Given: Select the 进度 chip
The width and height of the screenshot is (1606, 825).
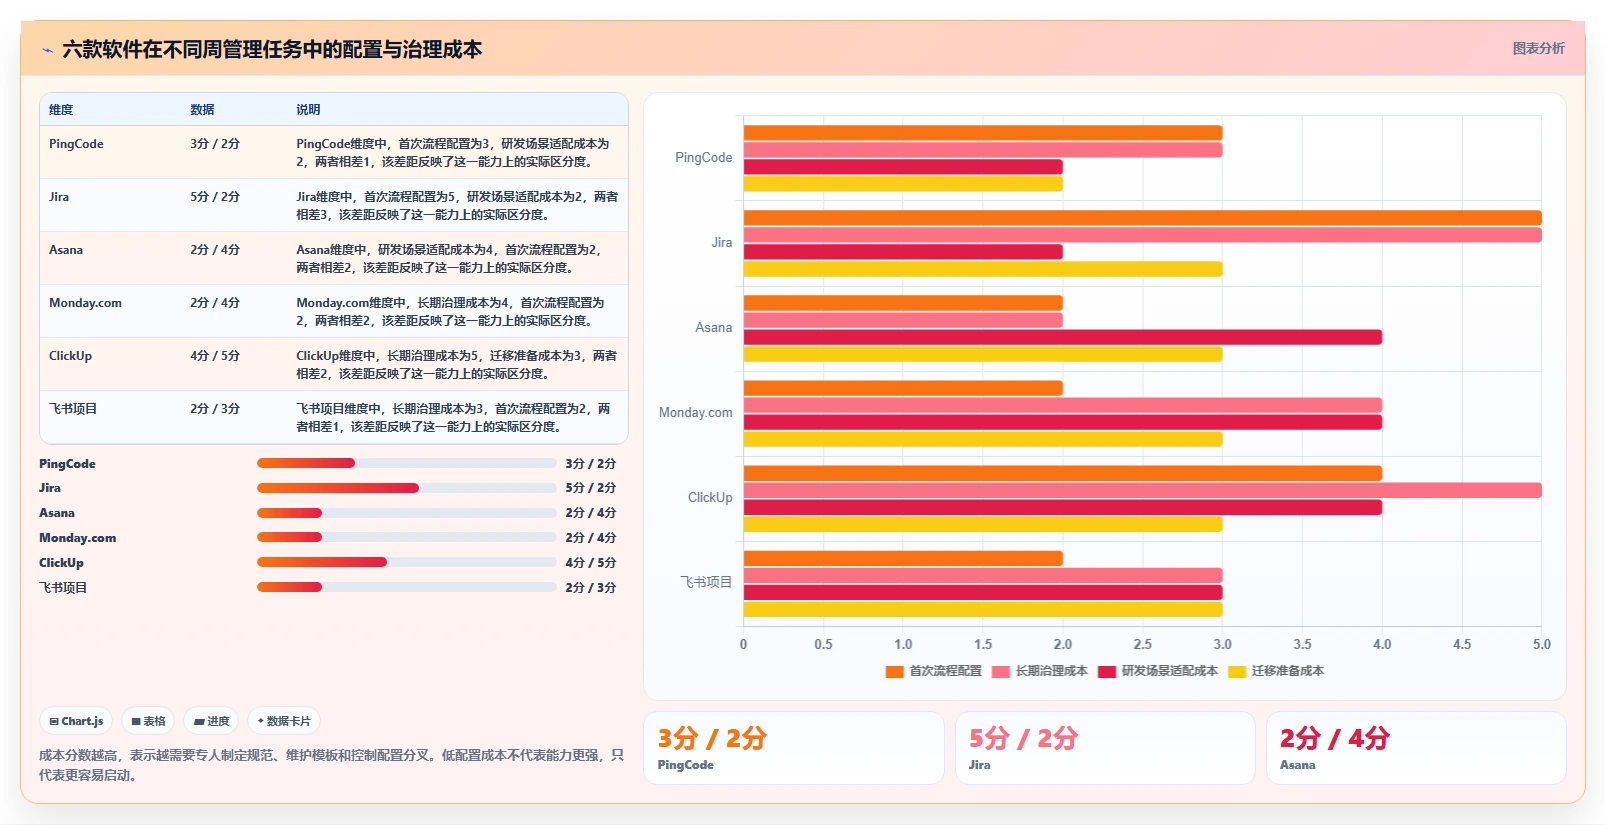Looking at the screenshot, I should (211, 721).
